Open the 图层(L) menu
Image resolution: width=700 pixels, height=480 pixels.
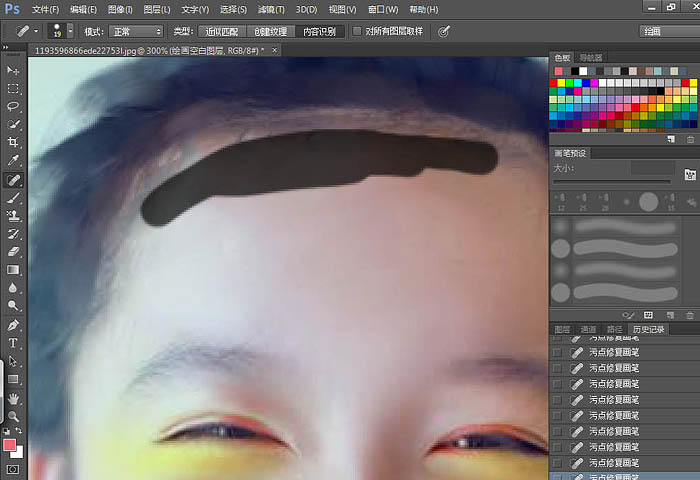[157, 9]
